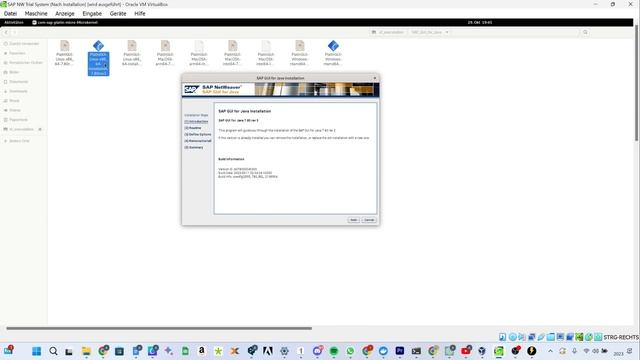Click the highlighted PlatinGUI Linux installation file

[x=98, y=58]
